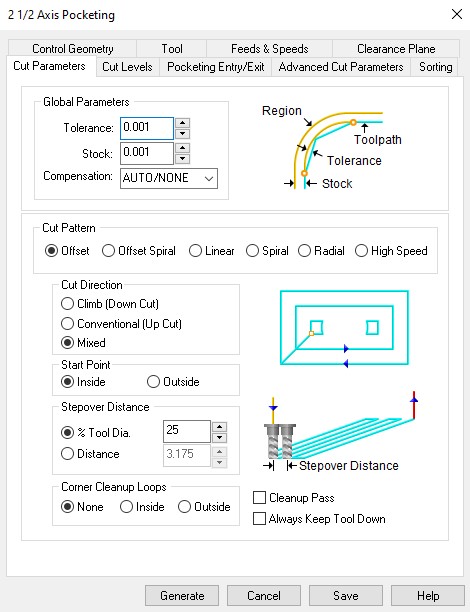Click the % Tool Dia. value field
Viewport: 470px width, 612px height.
click(x=187, y=431)
